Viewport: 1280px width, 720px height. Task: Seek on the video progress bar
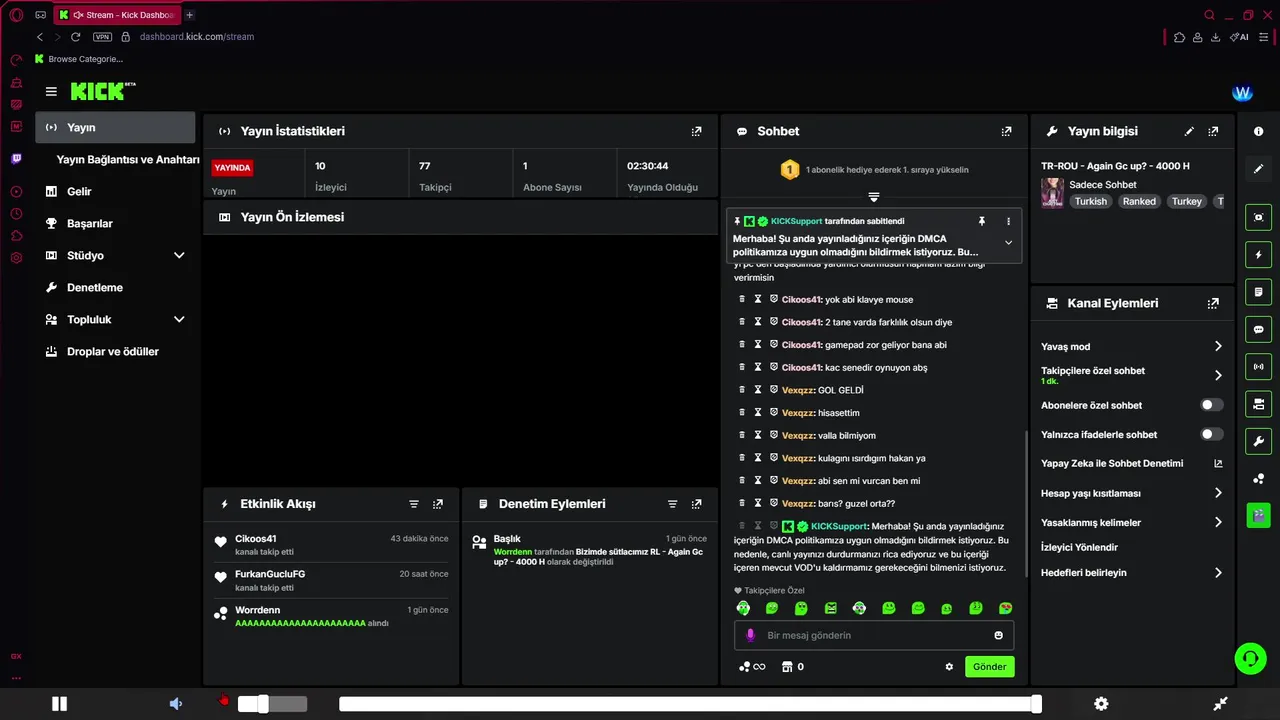coord(690,704)
